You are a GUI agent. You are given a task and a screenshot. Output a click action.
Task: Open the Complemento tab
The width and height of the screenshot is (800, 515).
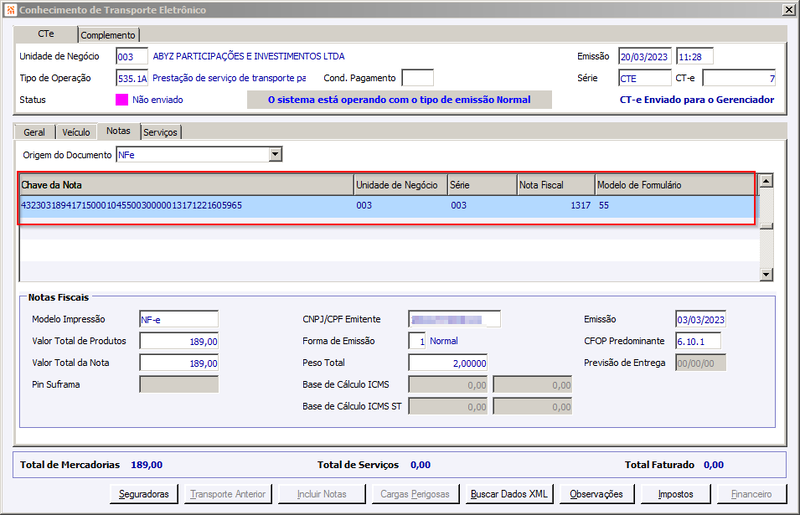tap(108, 35)
